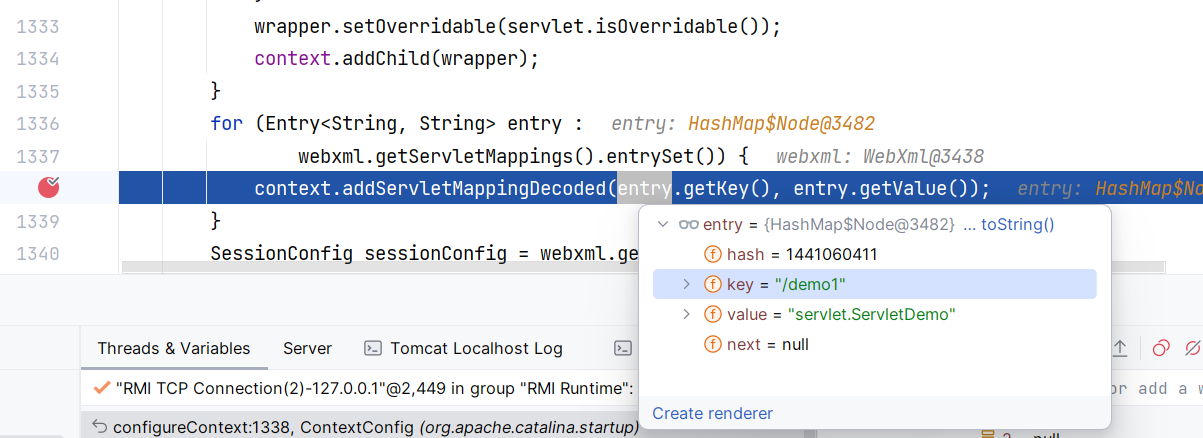
Task: Click the horizontal scrollbar below the editor
Action: click(380, 268)
